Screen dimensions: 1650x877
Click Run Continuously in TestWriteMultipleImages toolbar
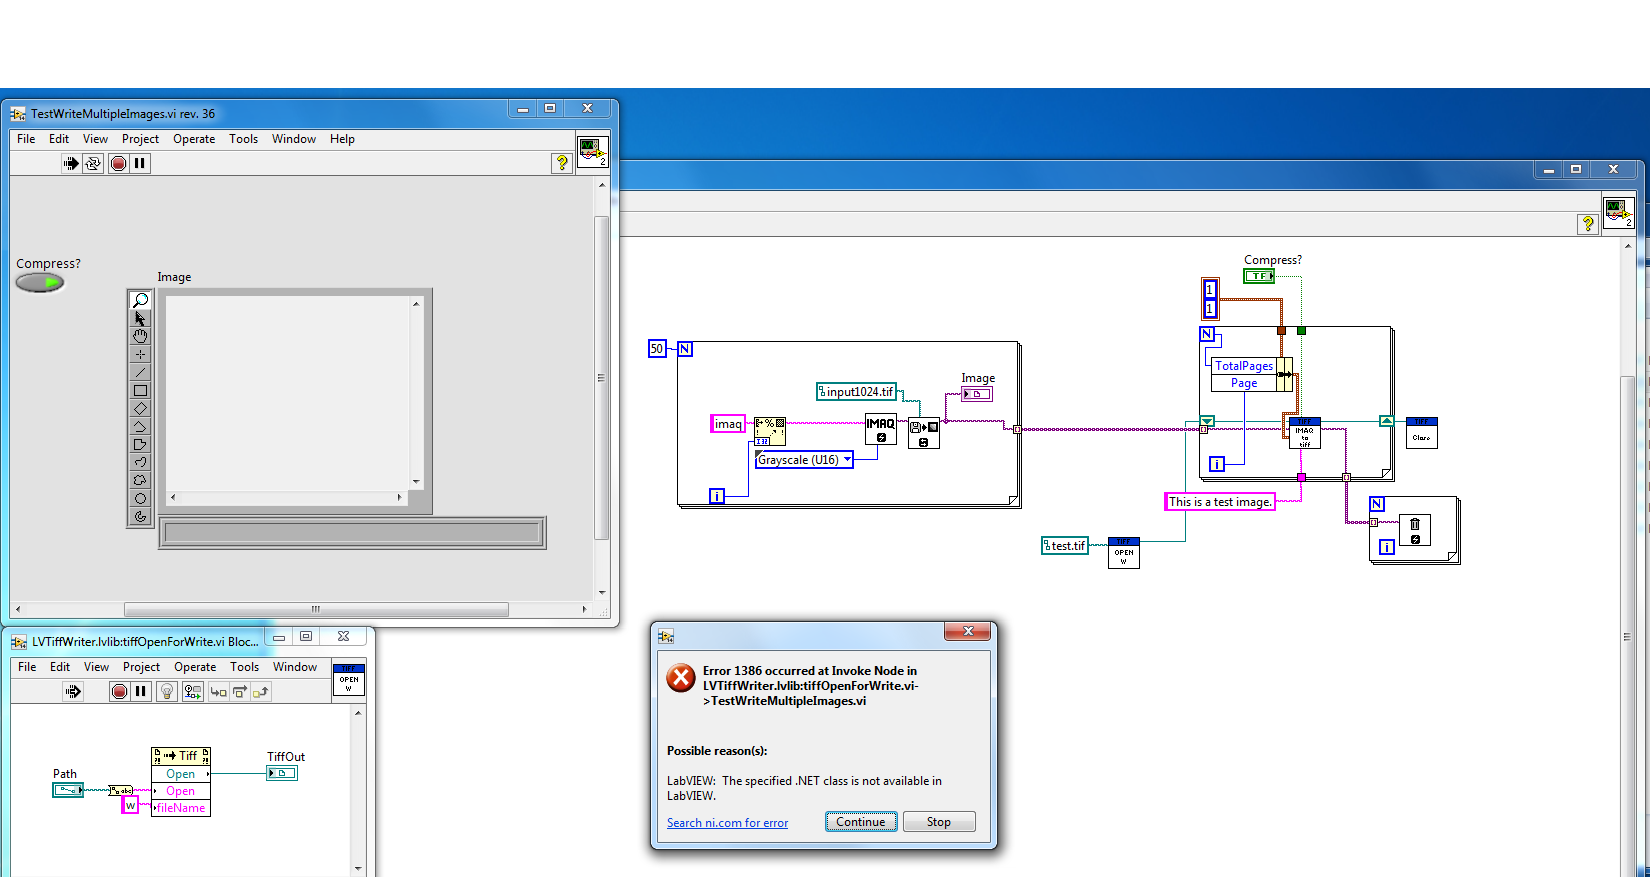(93, 163)
